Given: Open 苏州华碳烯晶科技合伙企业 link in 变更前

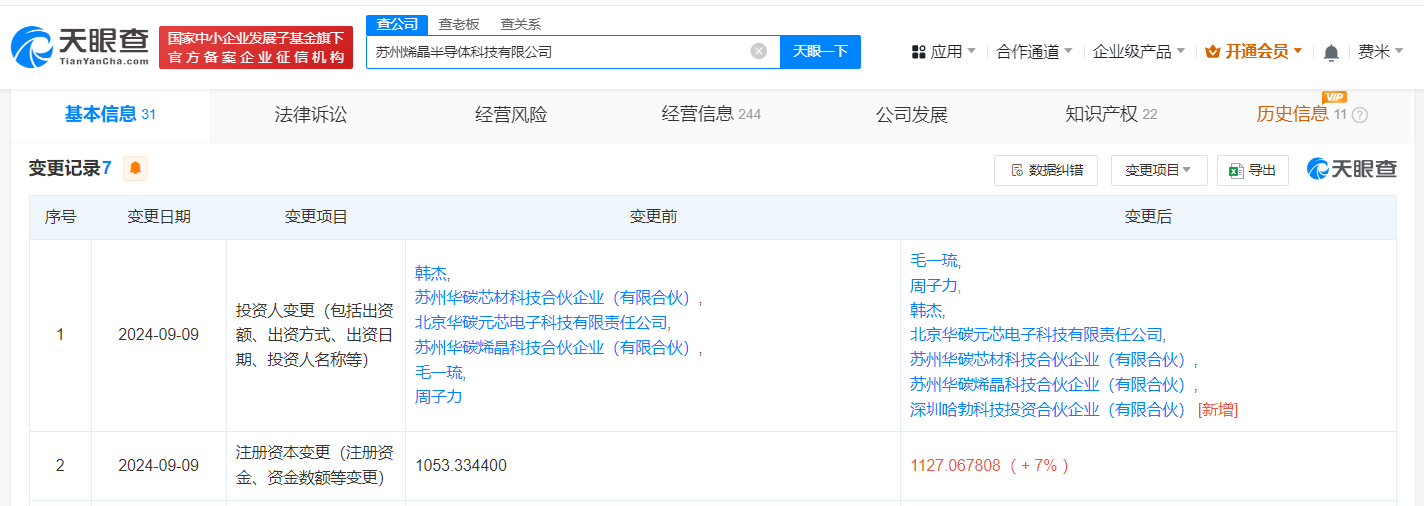Looking at the screenshot, I should coord(555,347).
